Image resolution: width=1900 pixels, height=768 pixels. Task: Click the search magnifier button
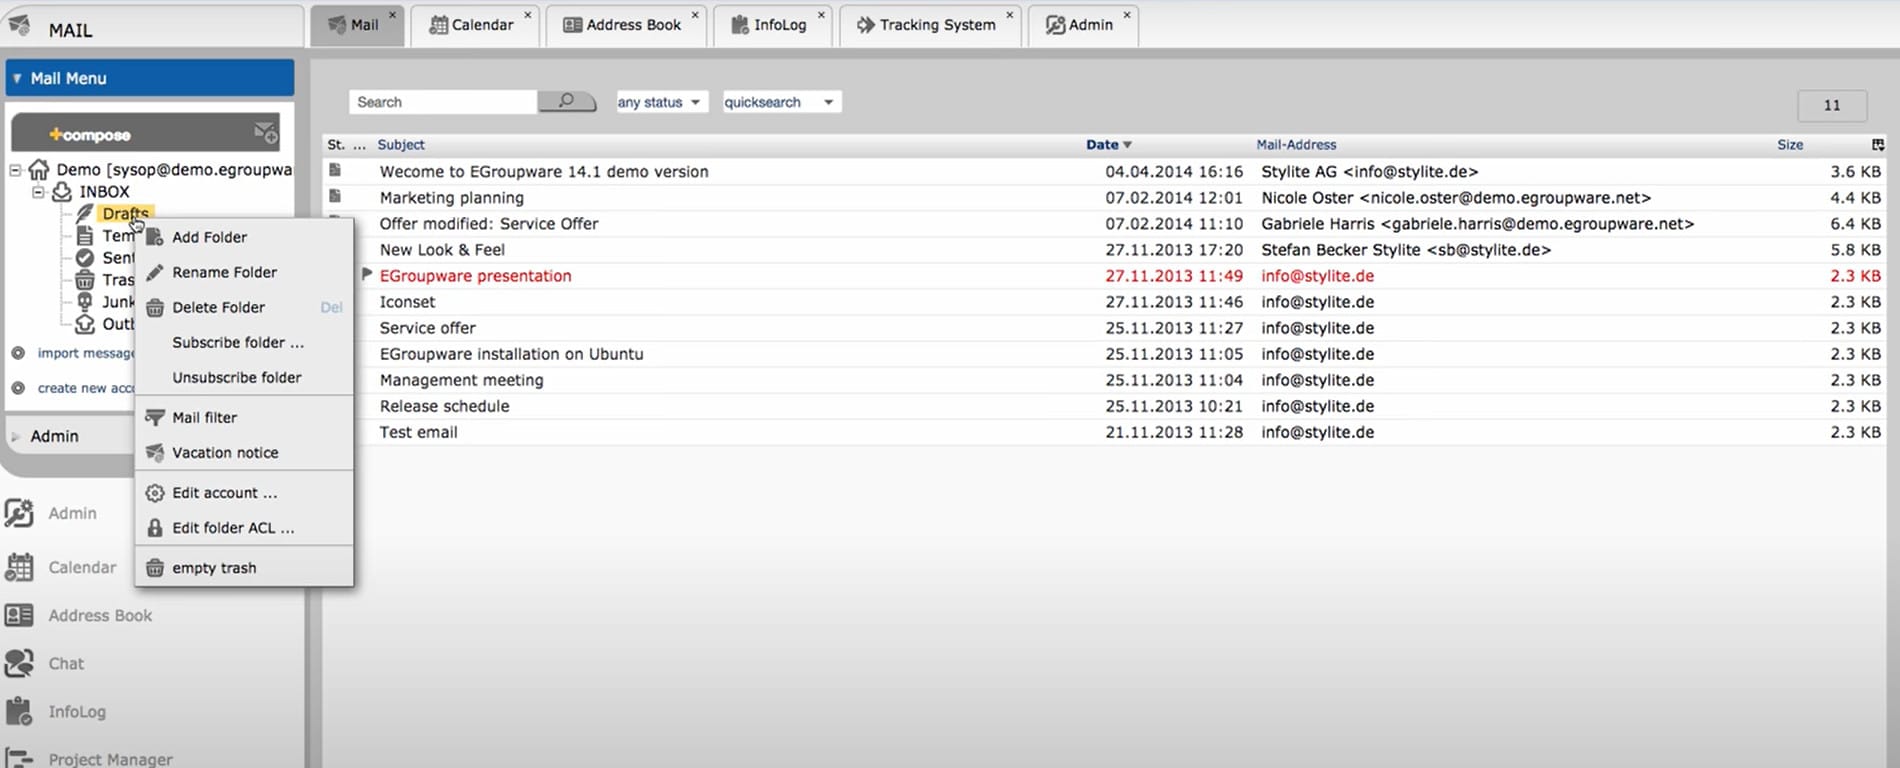[x=566, y=101]
